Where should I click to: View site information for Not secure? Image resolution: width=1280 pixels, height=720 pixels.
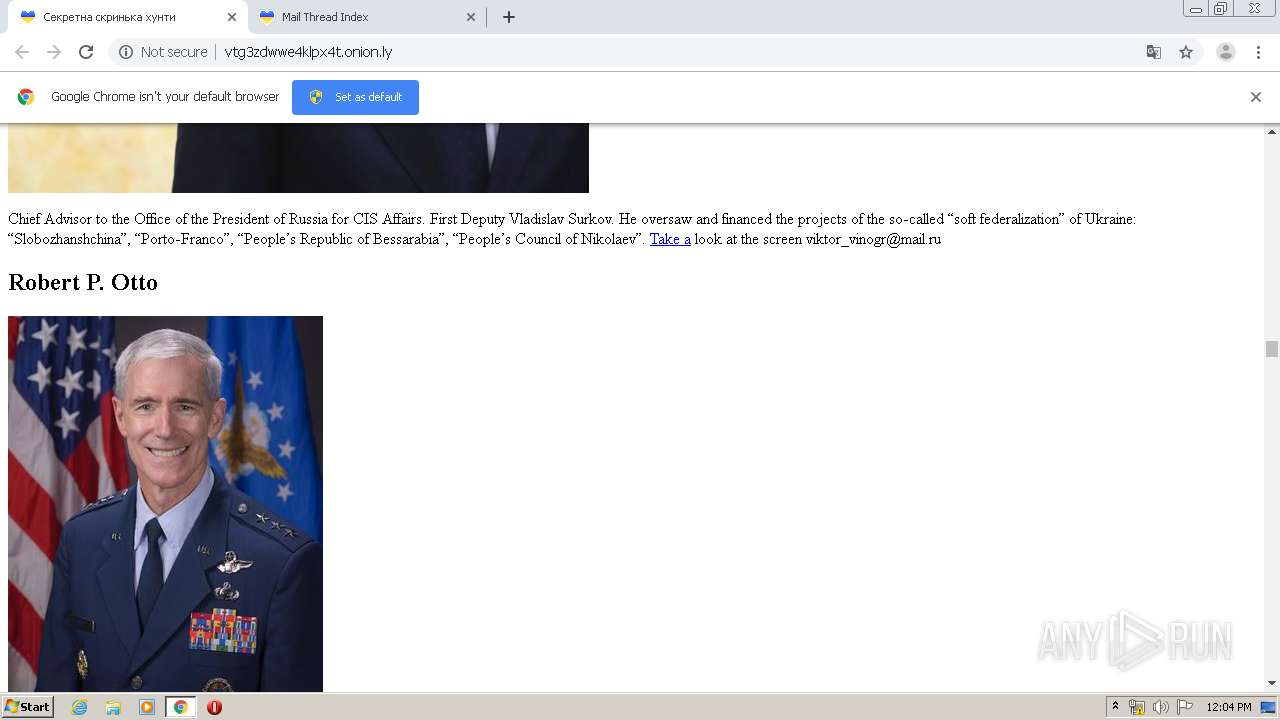pyautogui.click(x=163, y=52)
